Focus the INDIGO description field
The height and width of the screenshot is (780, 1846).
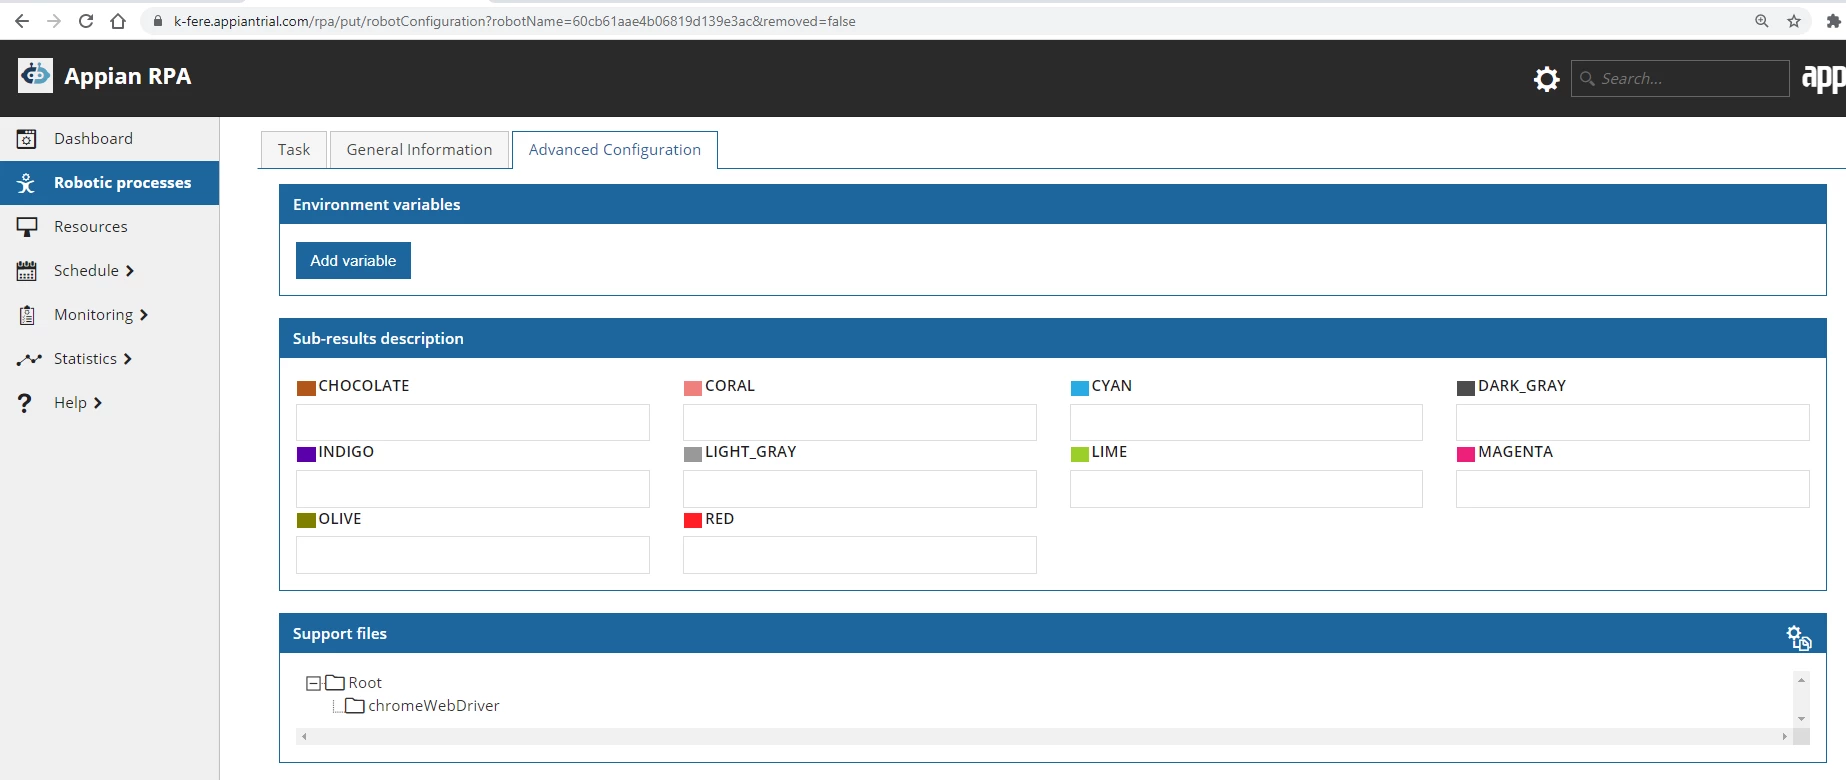click(x=473, y=489)
